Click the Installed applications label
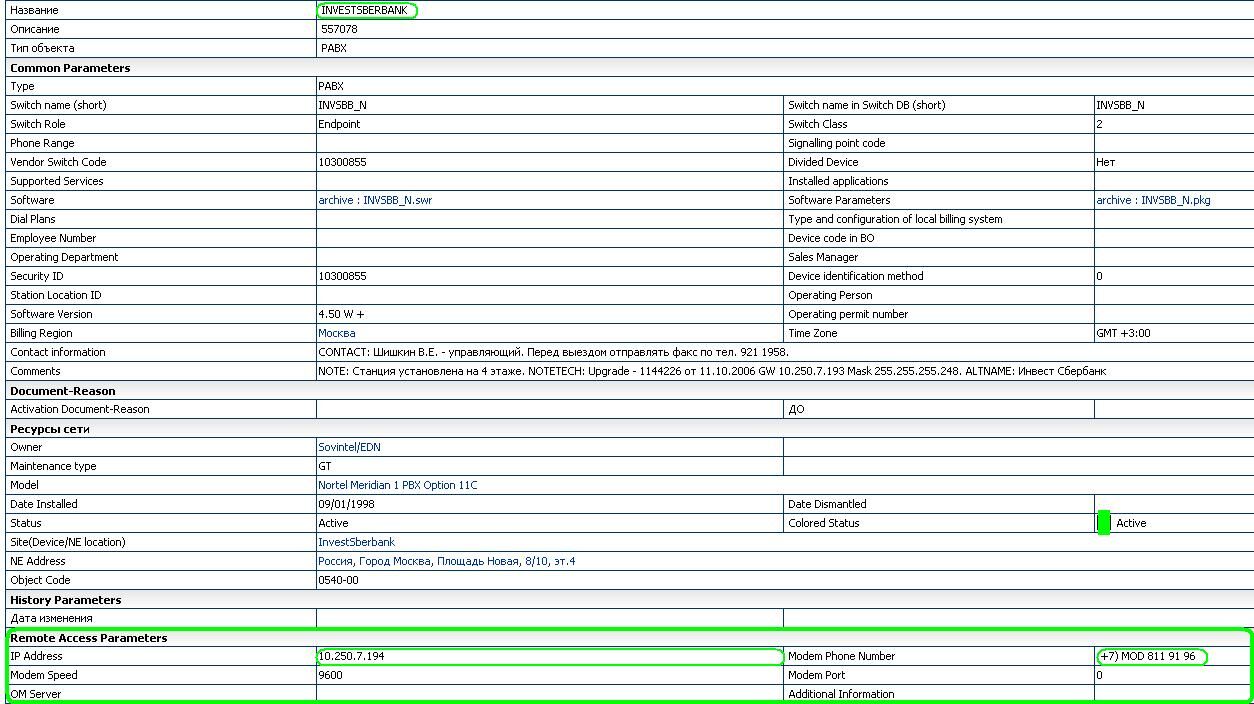 (x=838, y=181)
